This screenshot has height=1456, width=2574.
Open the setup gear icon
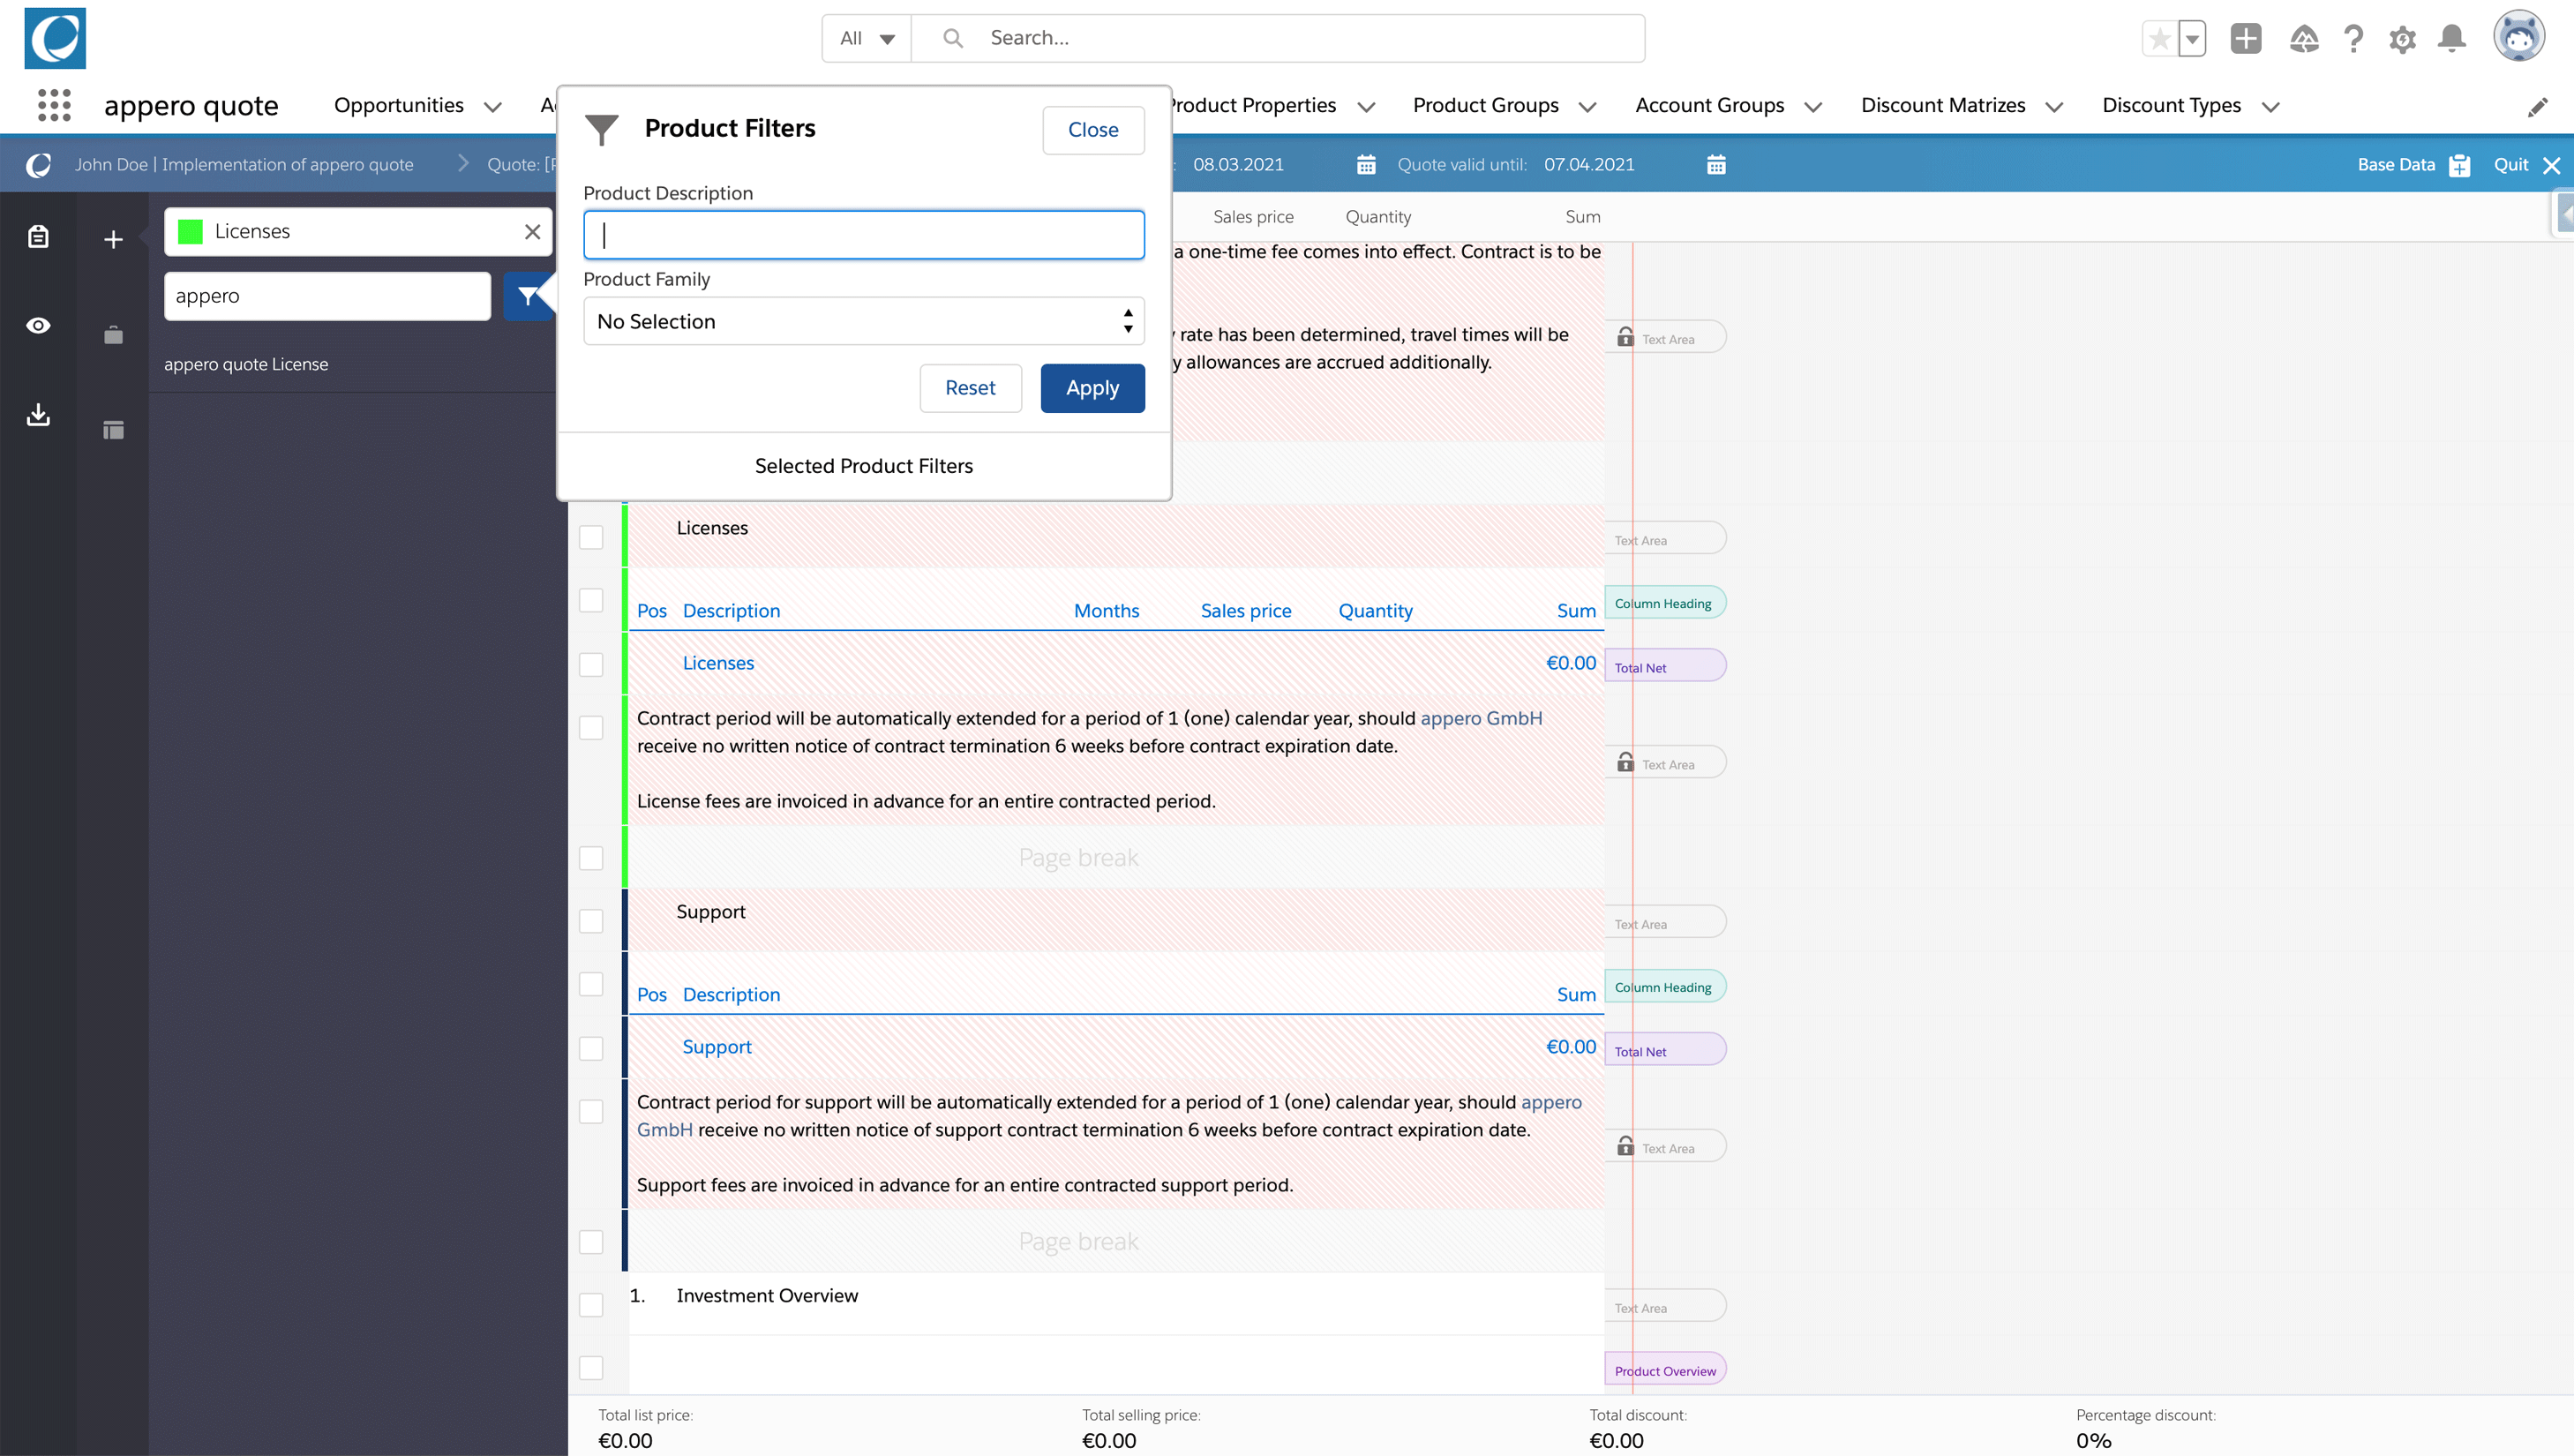2402,39
